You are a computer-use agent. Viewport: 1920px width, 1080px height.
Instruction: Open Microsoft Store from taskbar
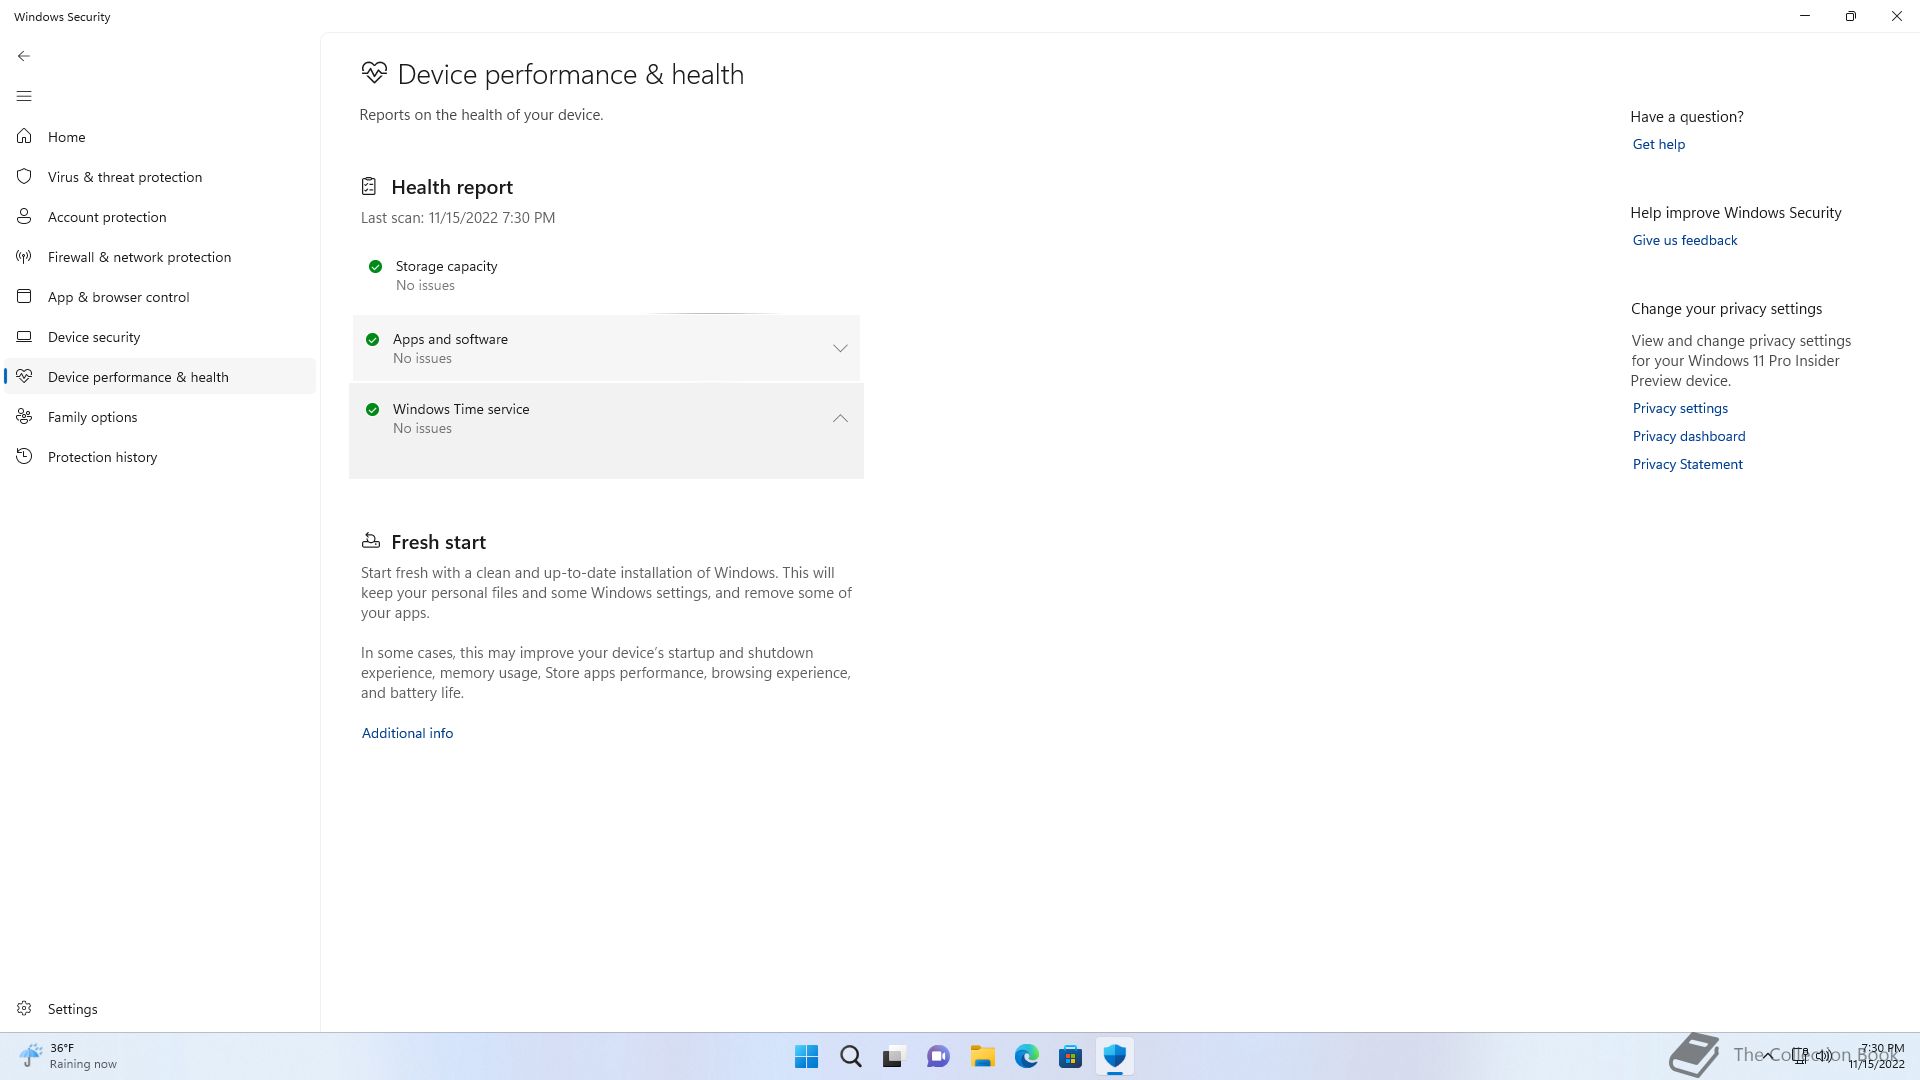(x=1070, y=1056)
